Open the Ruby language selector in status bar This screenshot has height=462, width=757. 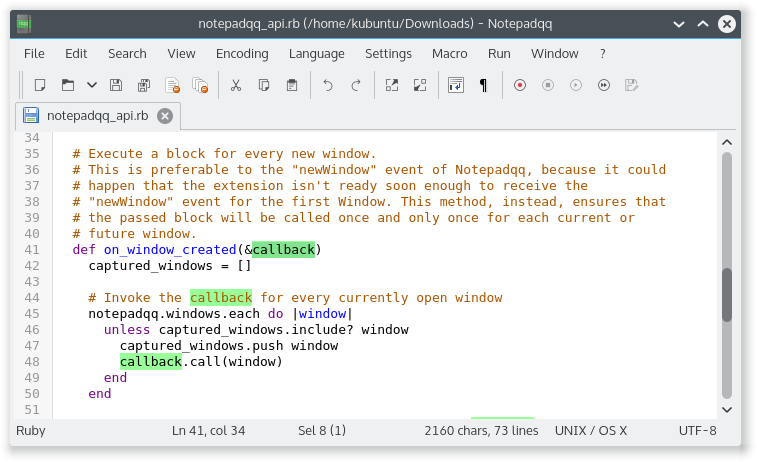click(x=31, y=431)
